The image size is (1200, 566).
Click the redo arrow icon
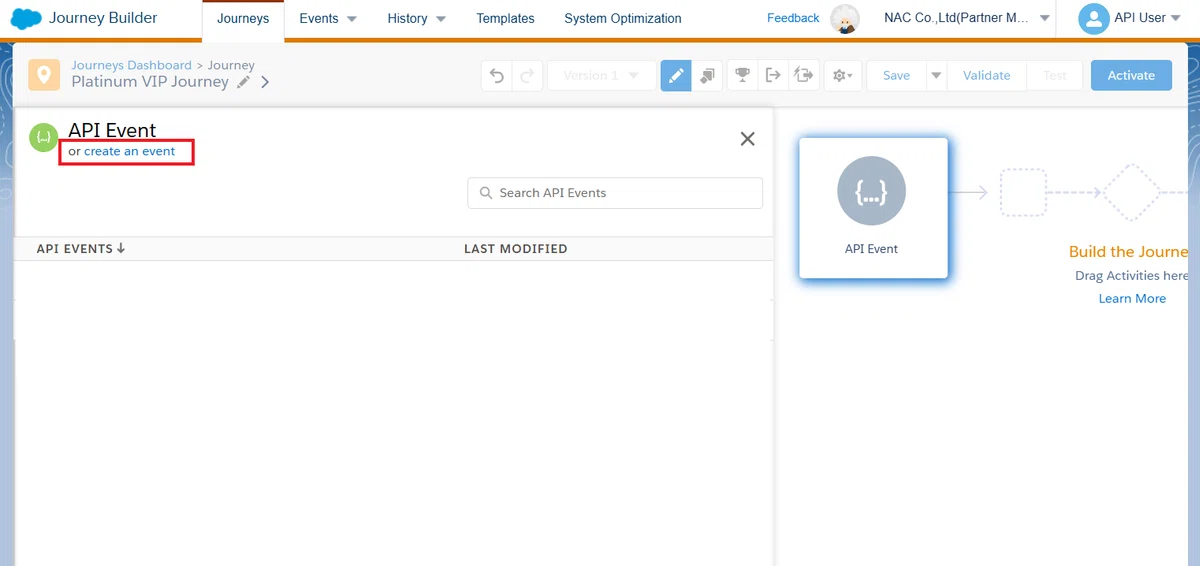click(x=527, y=76)
